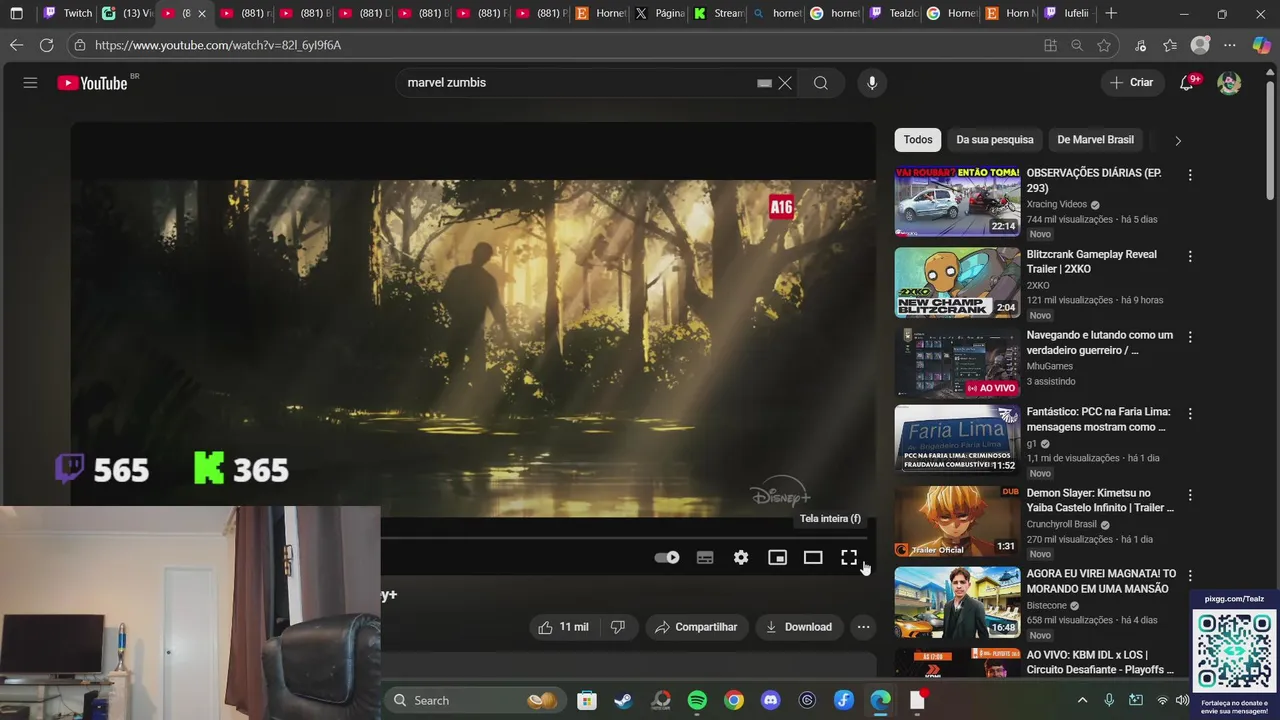Open the Xracing Videos channel name

pyautogui.click(x=1057, y=204)
